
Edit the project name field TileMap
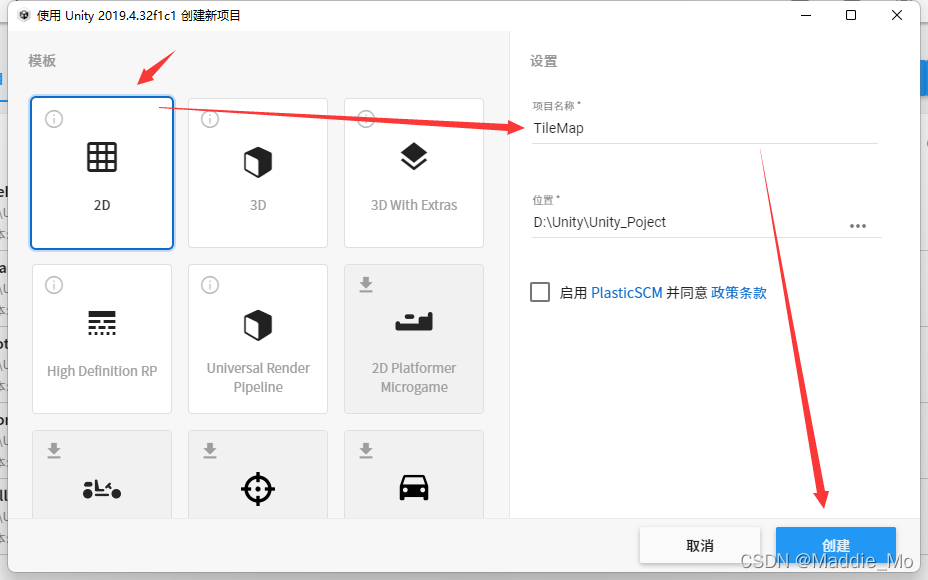coord(704,128)
